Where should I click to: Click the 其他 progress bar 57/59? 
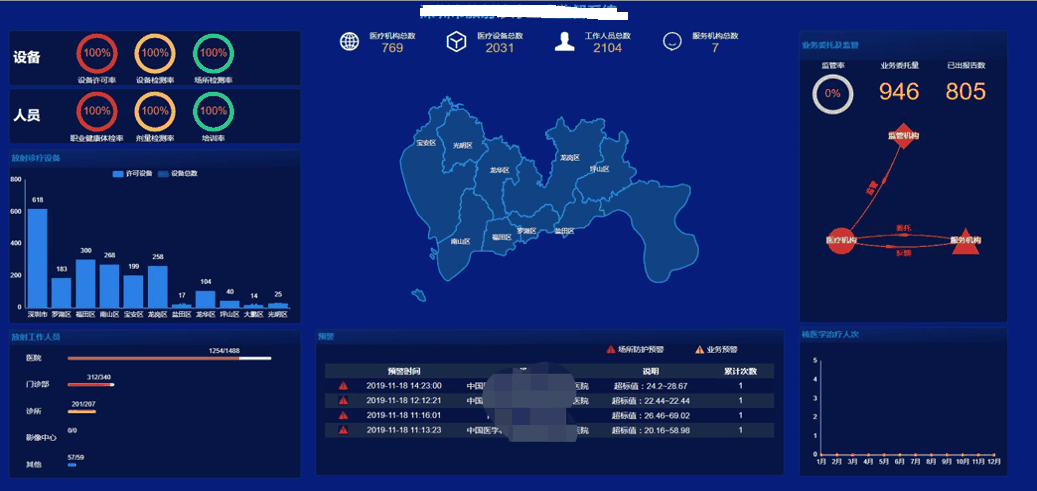coord(71,465)
